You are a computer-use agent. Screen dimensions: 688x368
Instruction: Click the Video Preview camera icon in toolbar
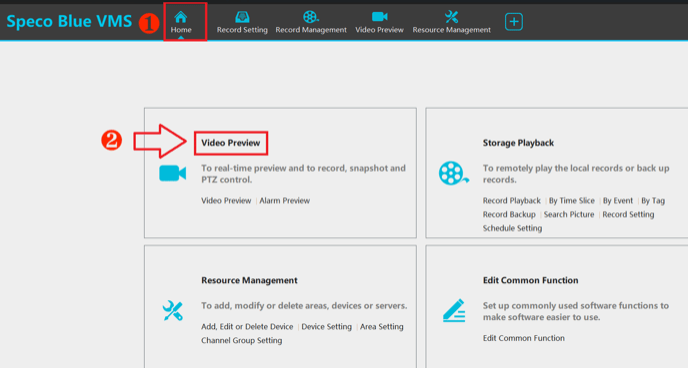(x=380, y=17)
